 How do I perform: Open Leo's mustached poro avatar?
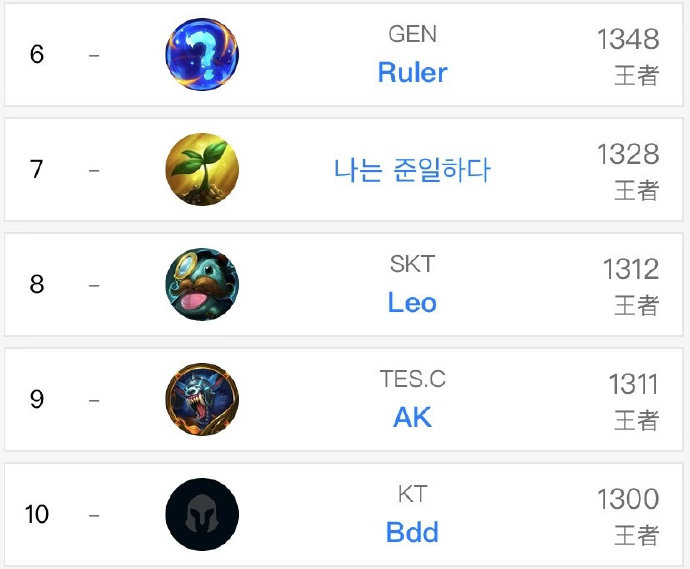pyautogui.click(x=202, y=284)
